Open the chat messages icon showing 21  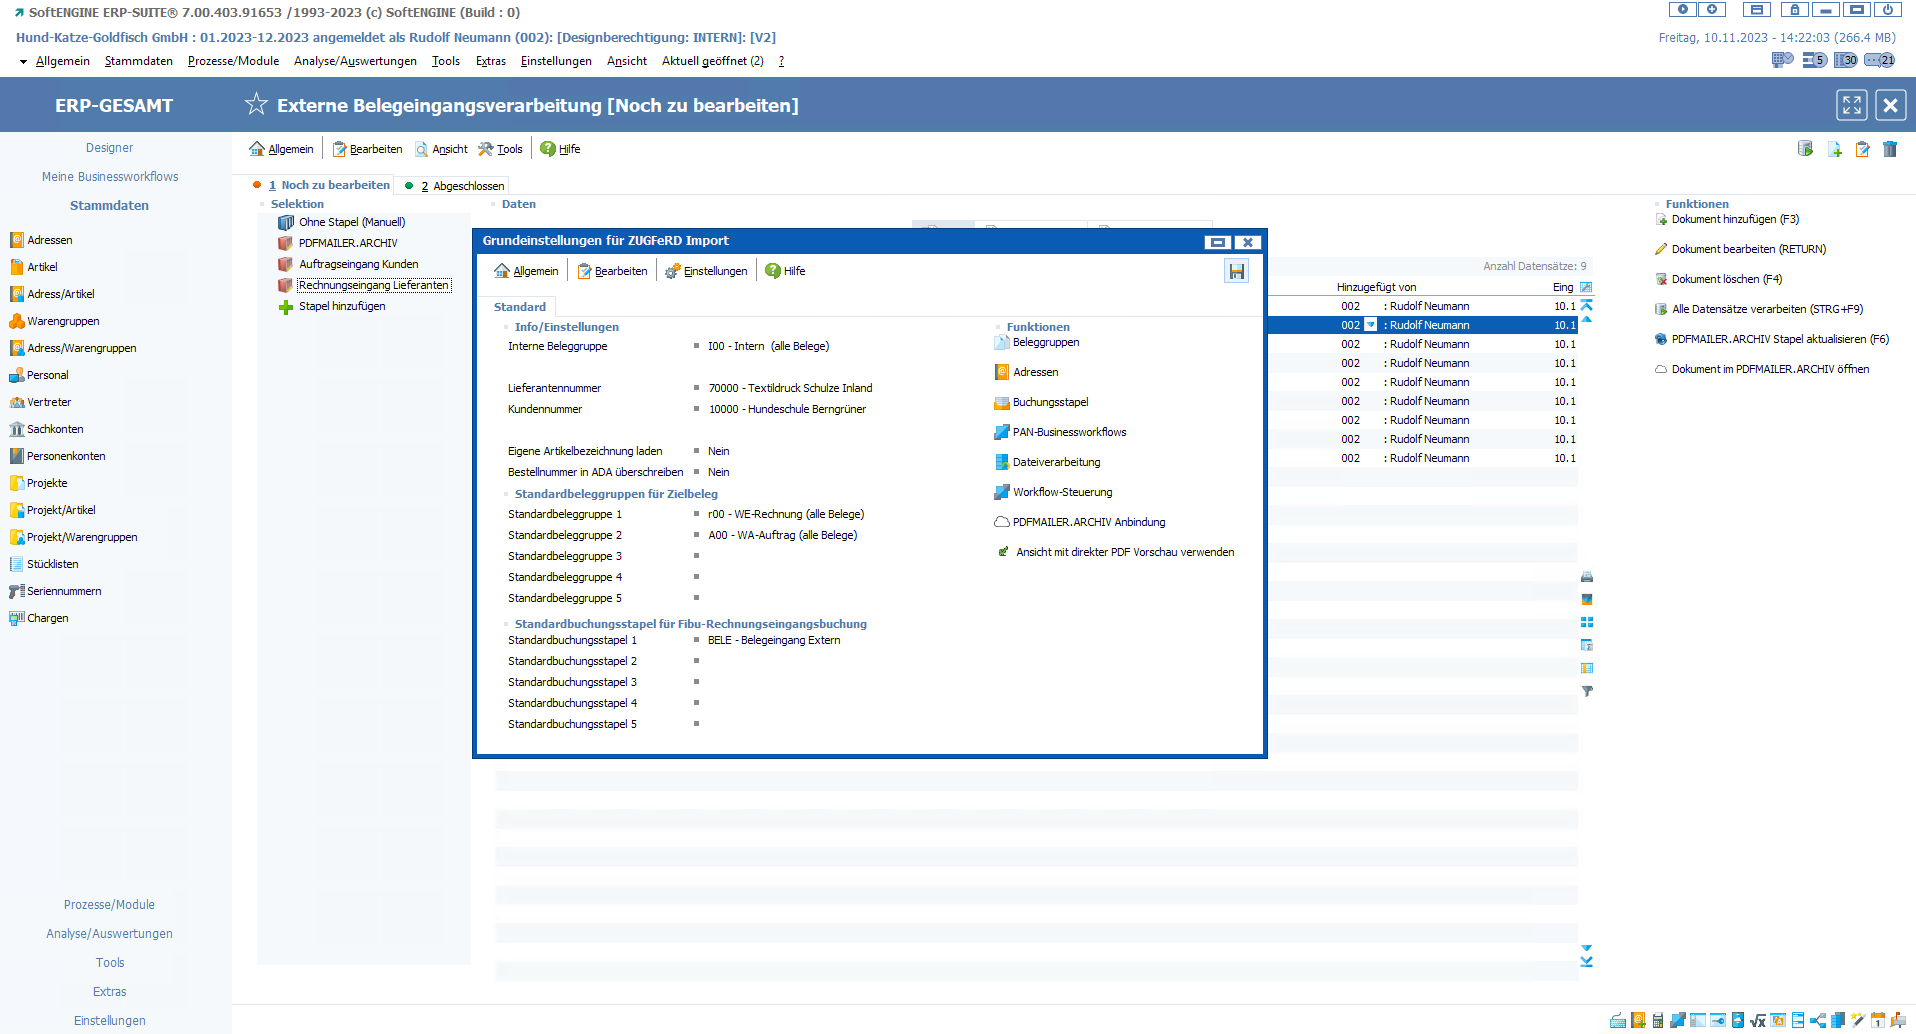pyautogui.click(x=1879, y=60)
